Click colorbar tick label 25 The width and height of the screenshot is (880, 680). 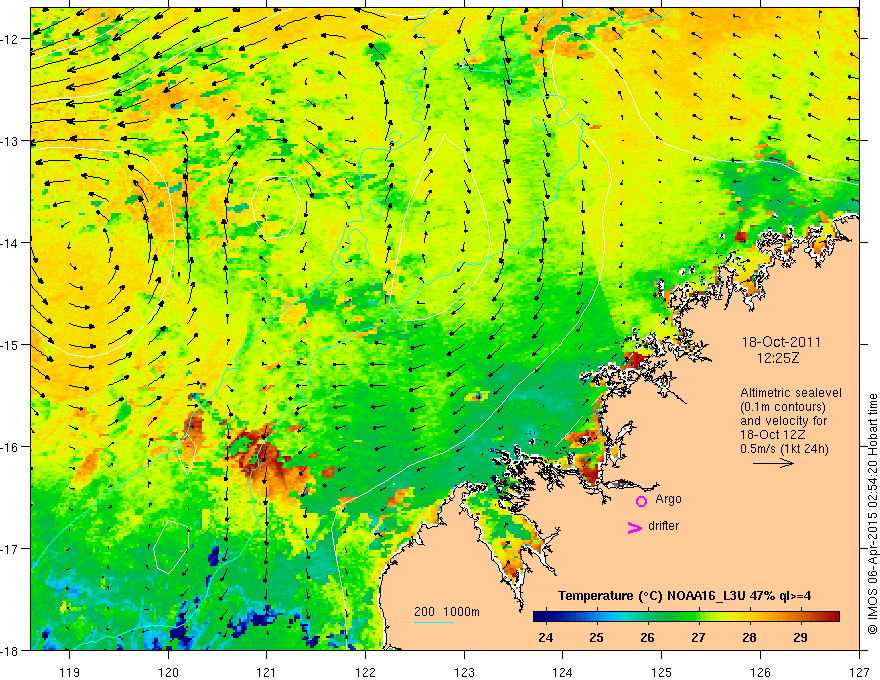(596, 637)
